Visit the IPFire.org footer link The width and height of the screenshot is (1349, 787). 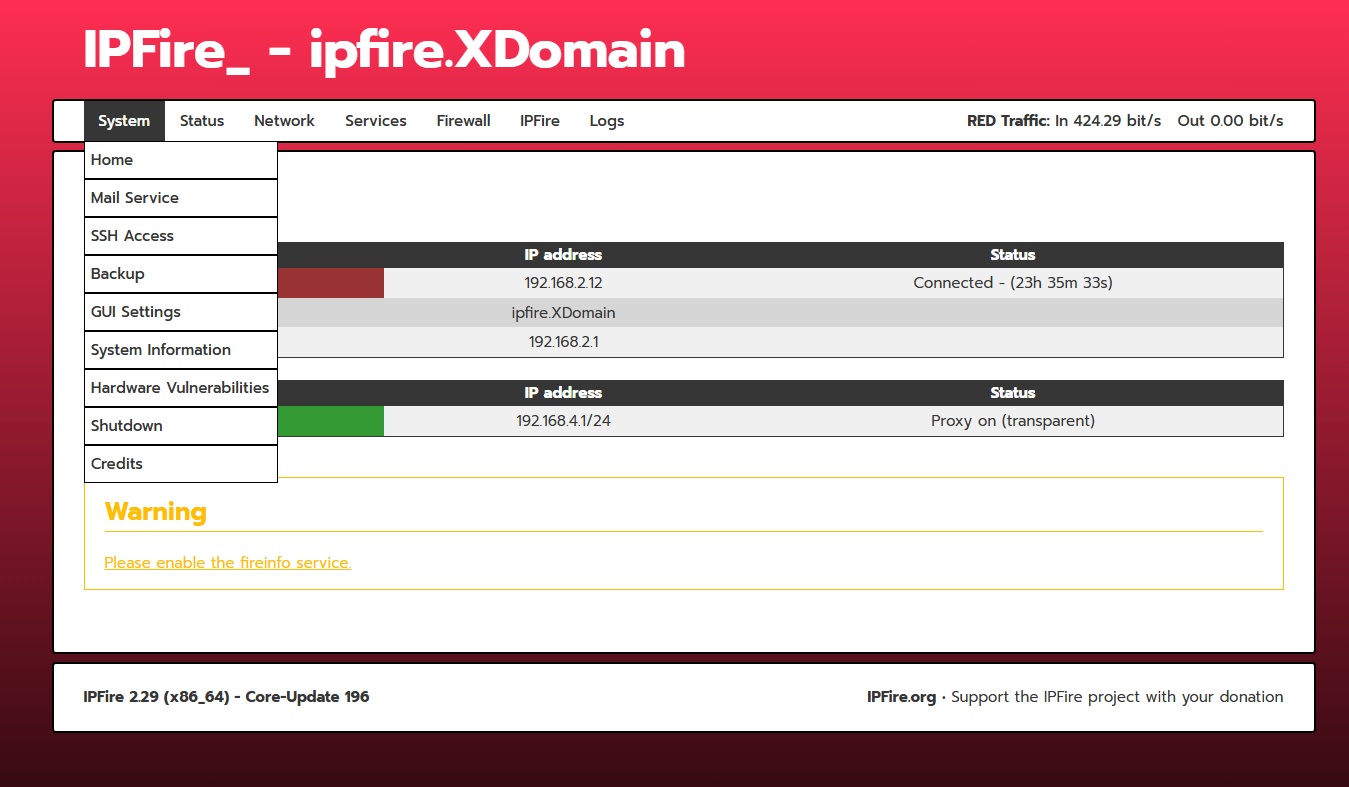[901, 697]
